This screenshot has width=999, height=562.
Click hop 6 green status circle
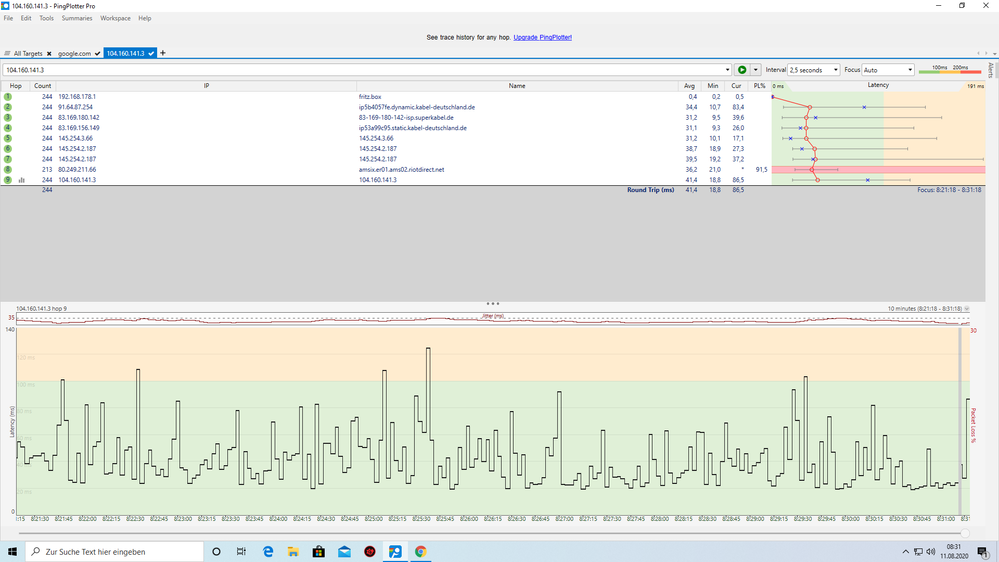click(x=8, y=148)
